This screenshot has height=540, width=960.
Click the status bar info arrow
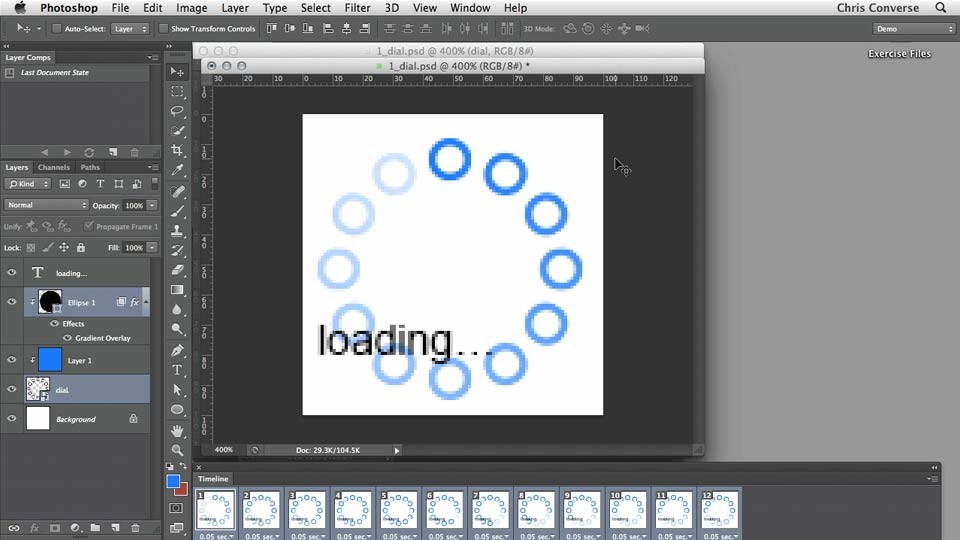tap(397, 450)
